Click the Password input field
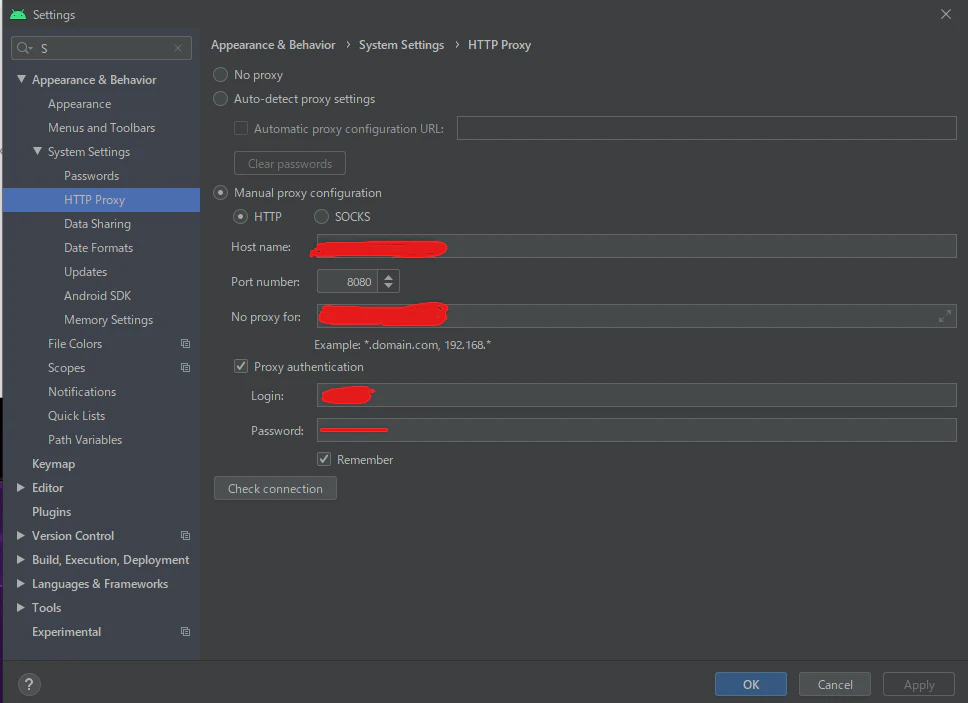968x703 pixels. click(636, 430)
